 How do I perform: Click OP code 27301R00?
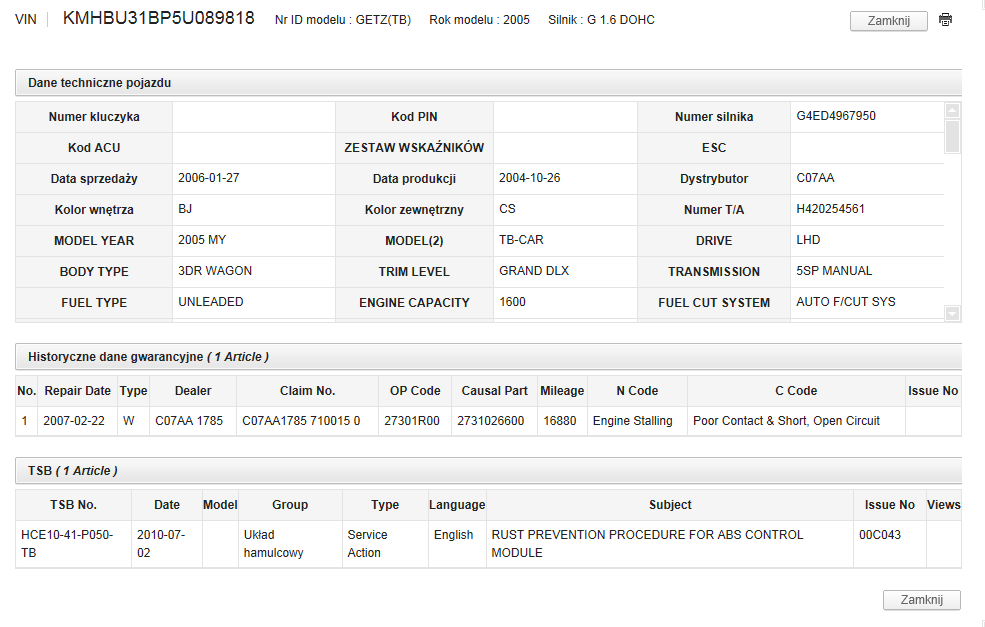[x=411, y=421]
